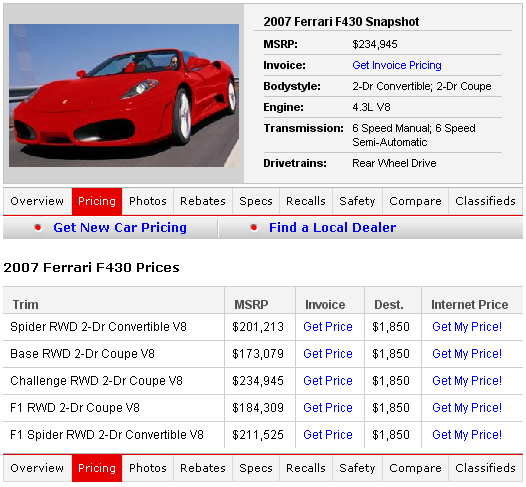Get Price invoice for Spider Convertible
The width and height of the screenshot is (526, 487).
click(x=328, y=327)
